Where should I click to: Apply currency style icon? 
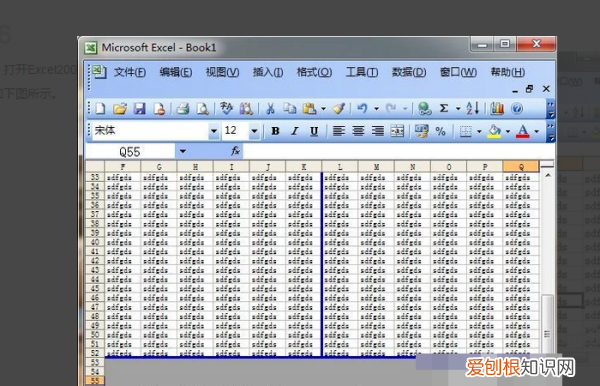pyautogui.click(x=421, y=131)
